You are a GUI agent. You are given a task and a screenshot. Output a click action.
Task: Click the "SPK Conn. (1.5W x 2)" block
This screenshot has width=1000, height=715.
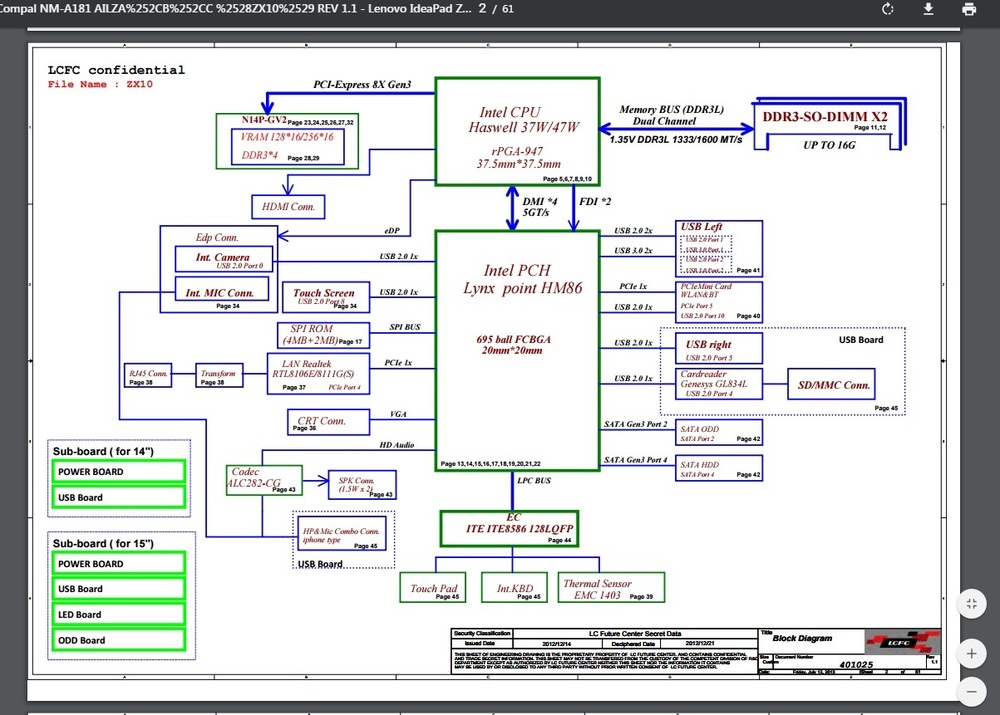(x=362, y=485)
